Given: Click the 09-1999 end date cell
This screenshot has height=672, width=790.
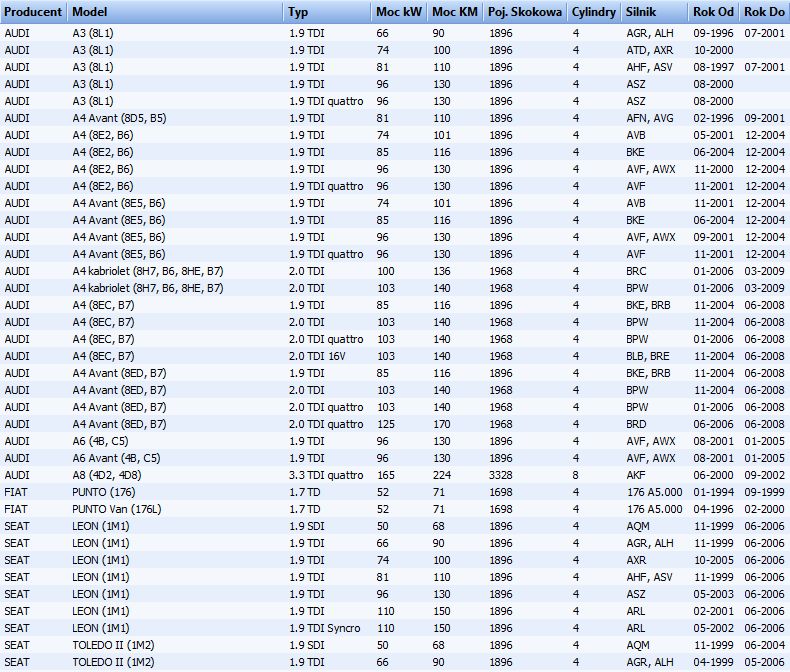Looking at the screenshot, I should click(765, 492).
